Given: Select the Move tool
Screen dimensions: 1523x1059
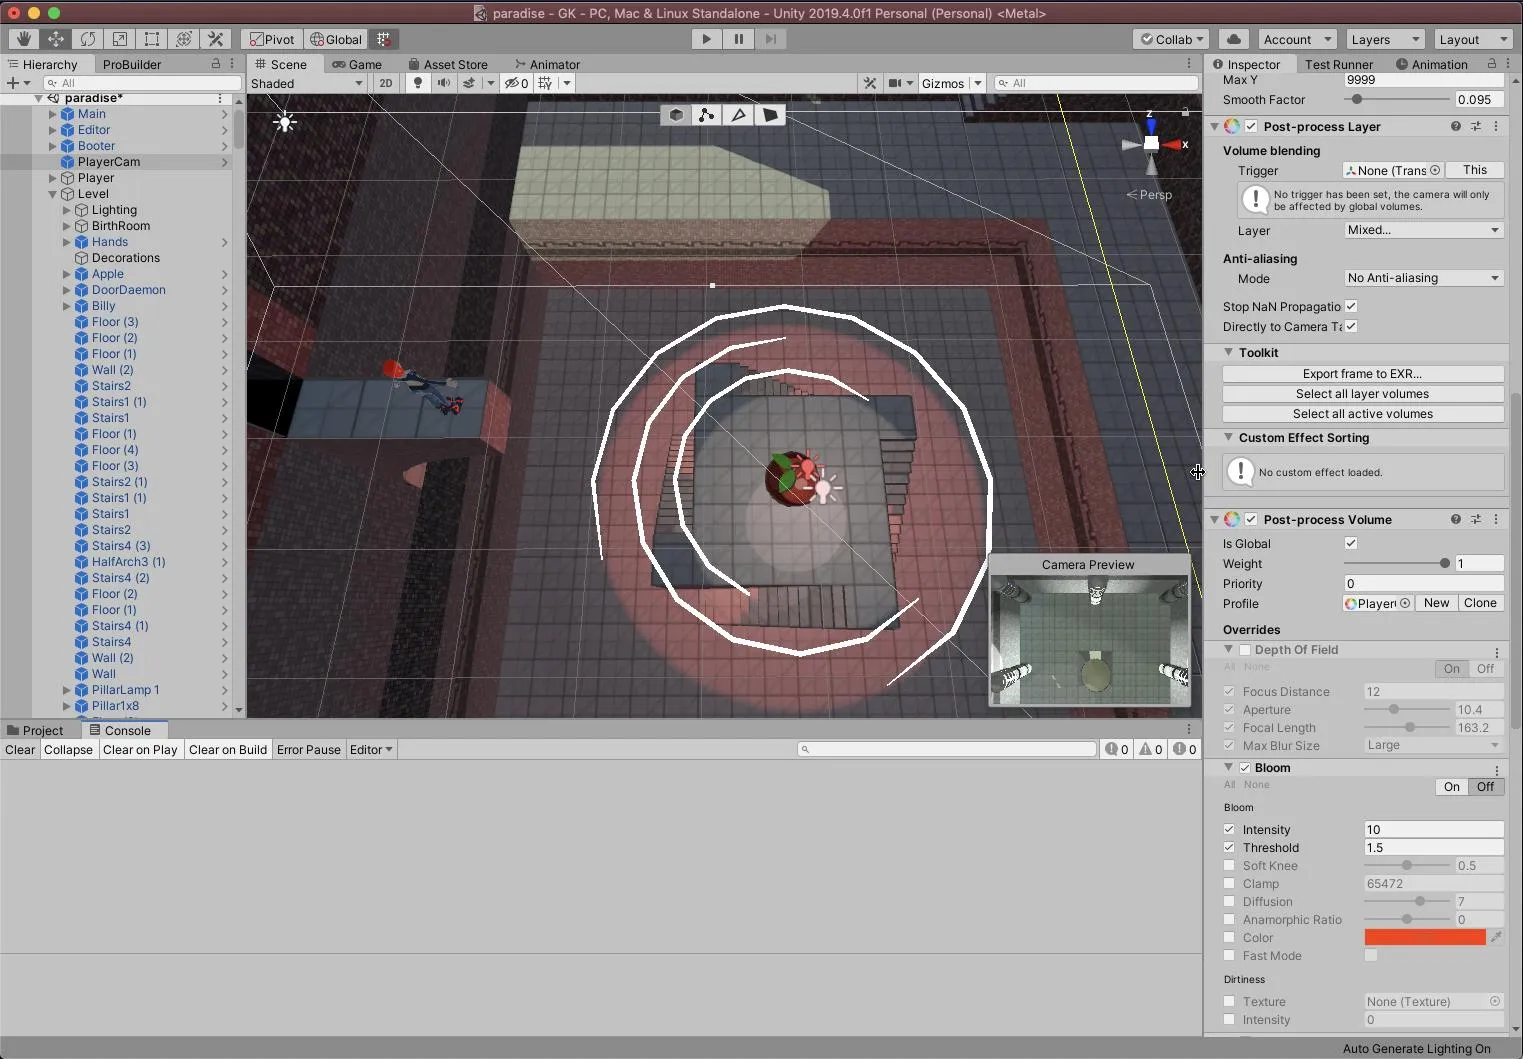Looking at the screenshot, I should pyautogui.click(x=56, y=39).
